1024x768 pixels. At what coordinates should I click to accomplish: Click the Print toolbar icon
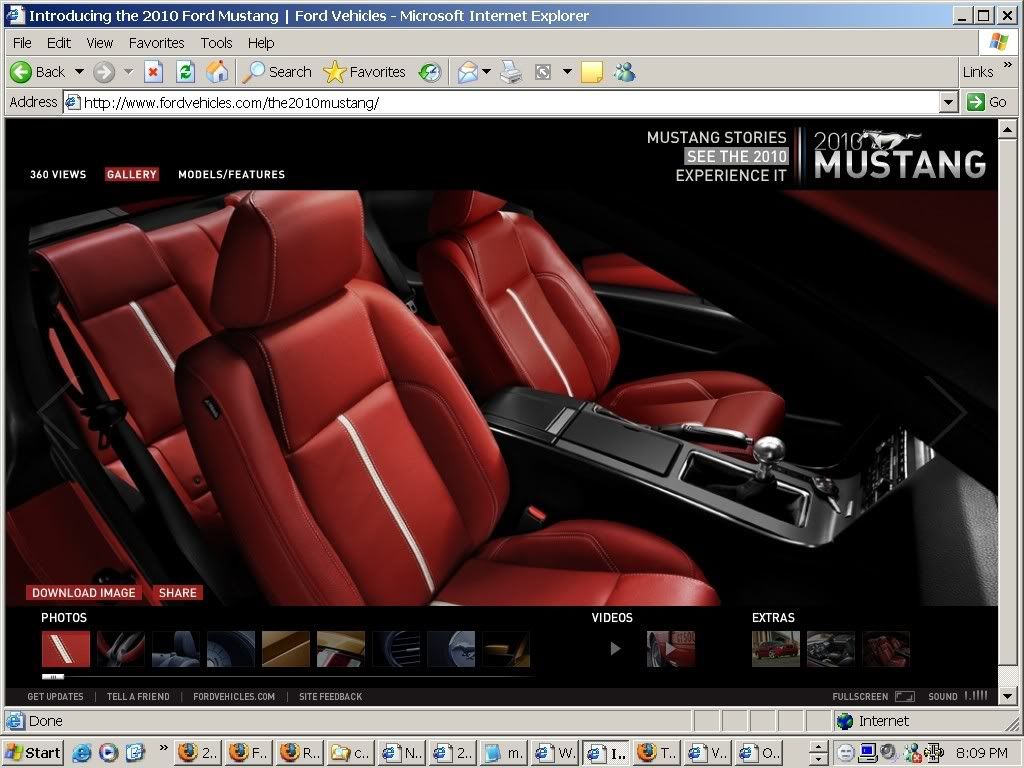[511, 72]
